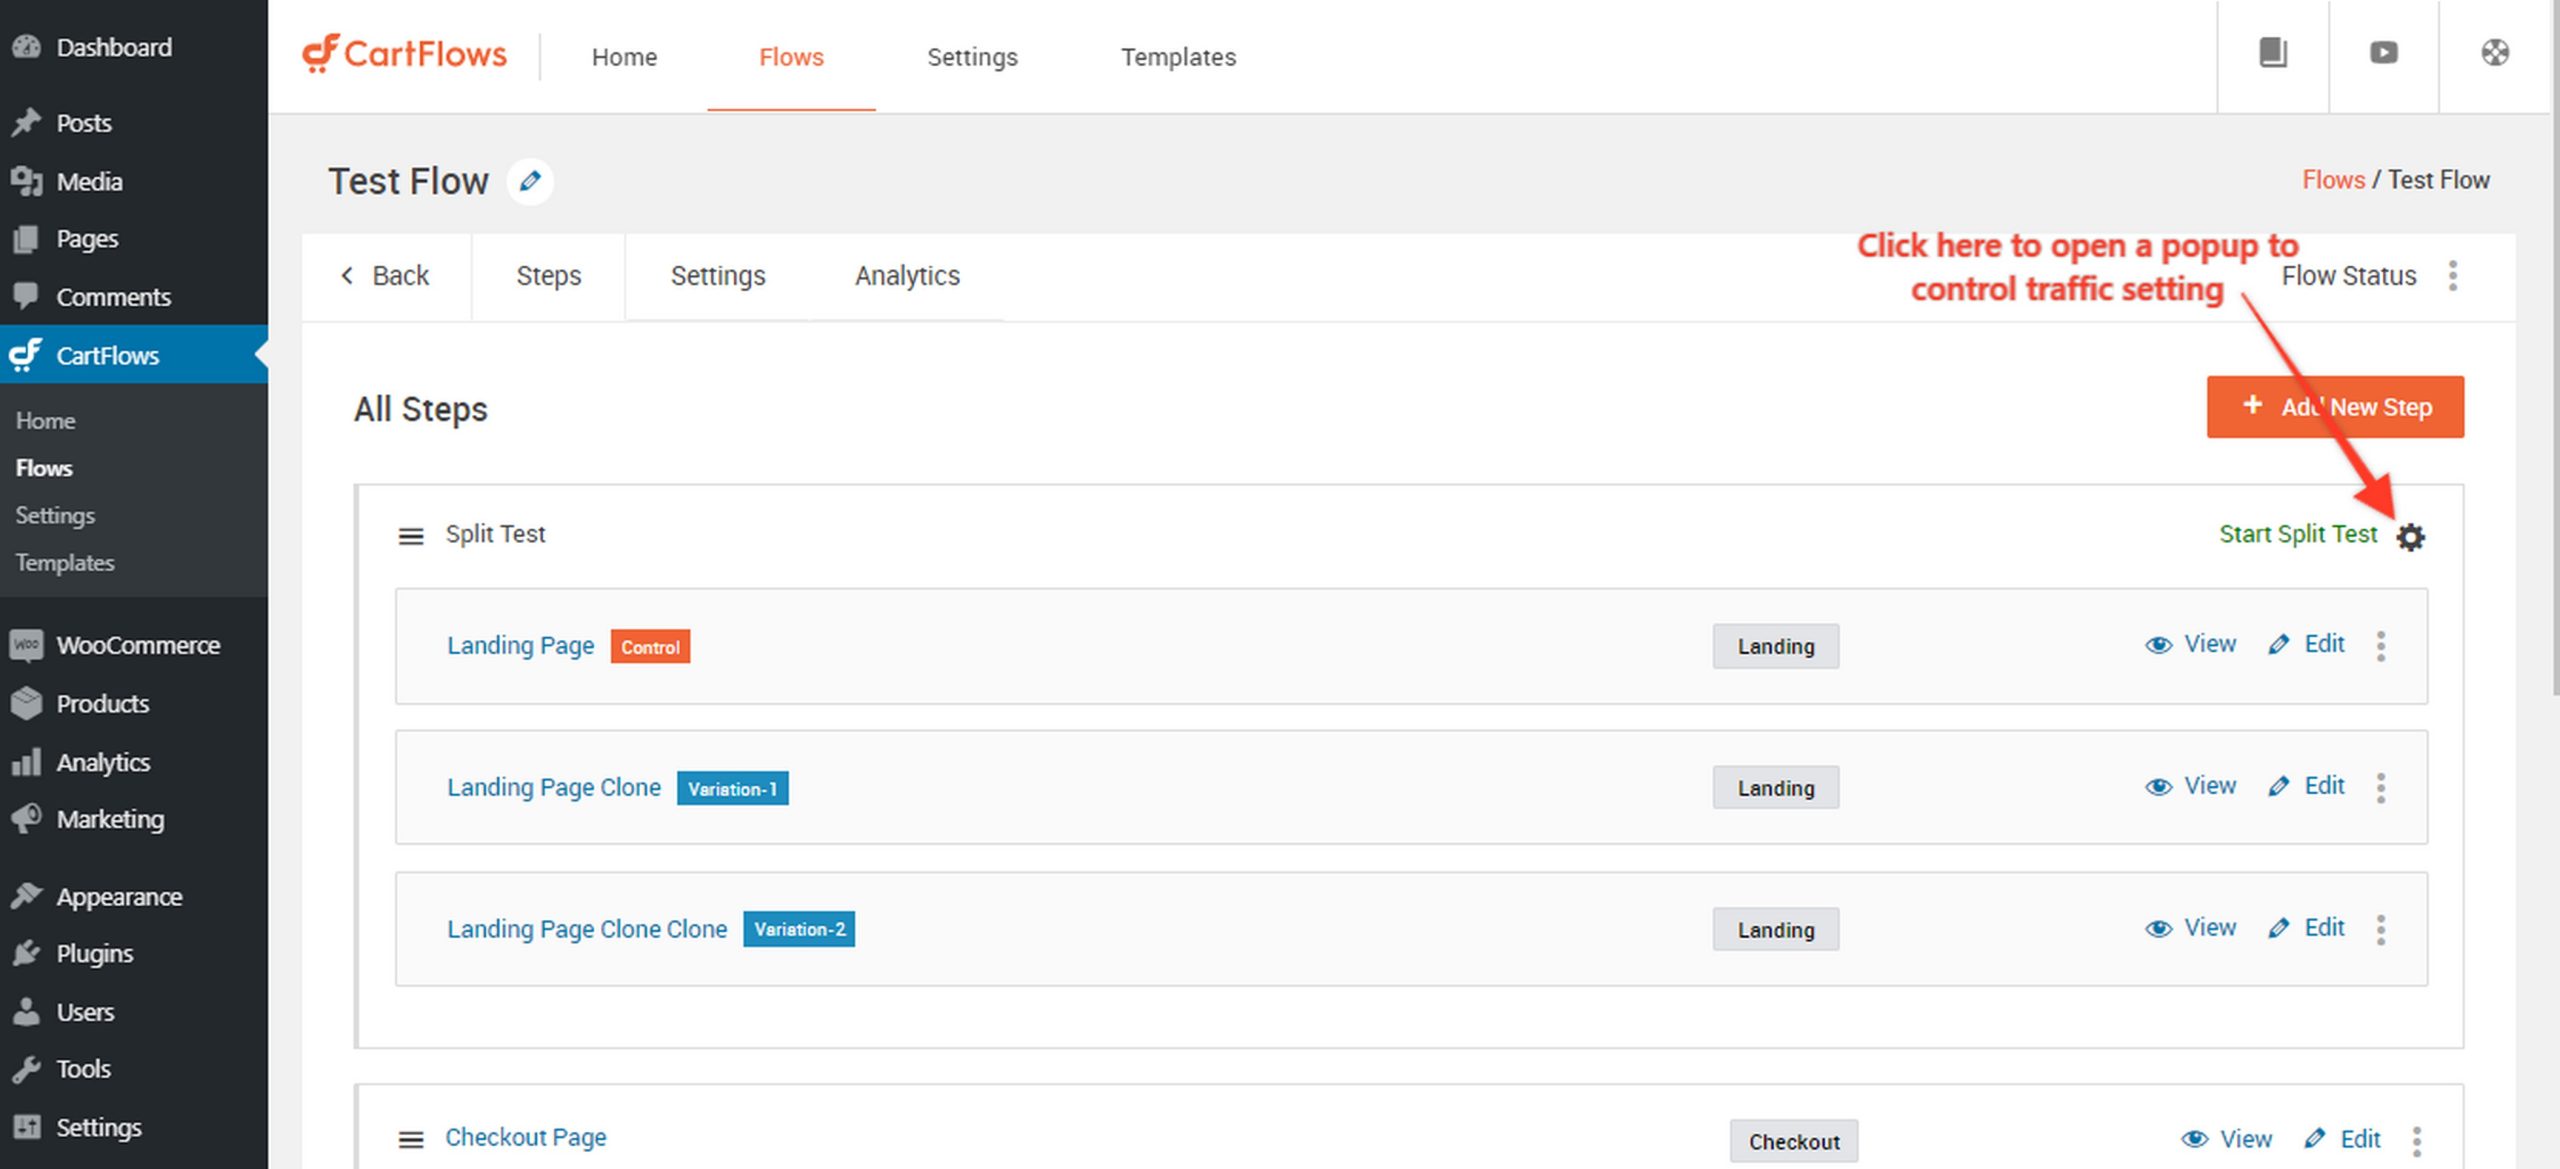Grab the drag handle beside Checkout Page
This screenshot has width=2560, height=1169.
410,1139
